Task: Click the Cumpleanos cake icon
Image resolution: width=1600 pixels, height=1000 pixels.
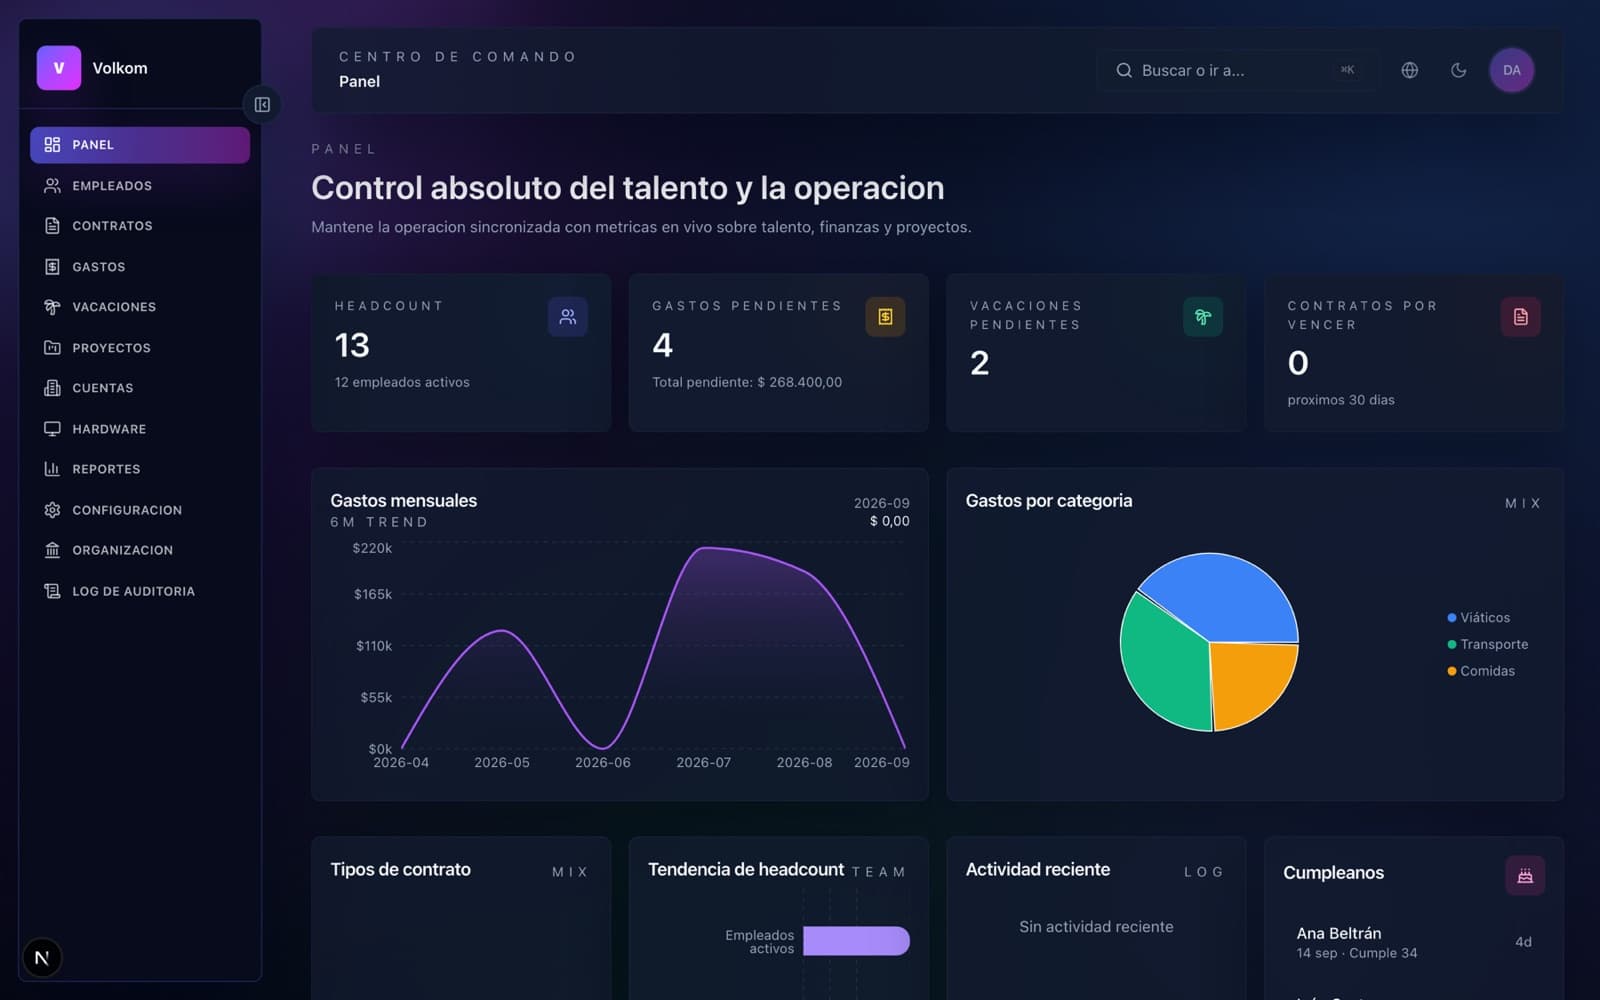Action: (x=1525, y=876)
